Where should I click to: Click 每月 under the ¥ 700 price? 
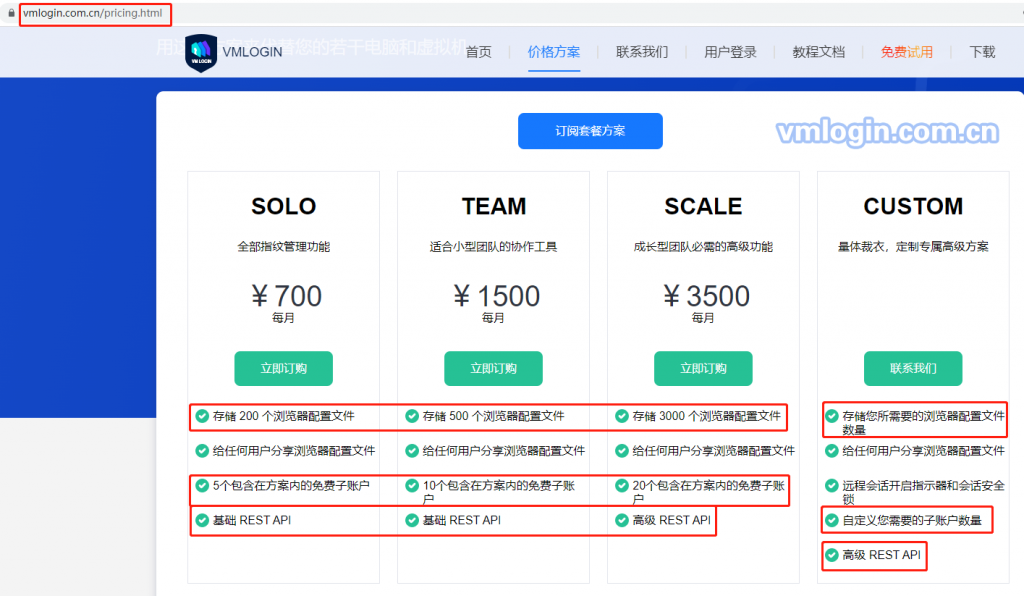point(283,318)
